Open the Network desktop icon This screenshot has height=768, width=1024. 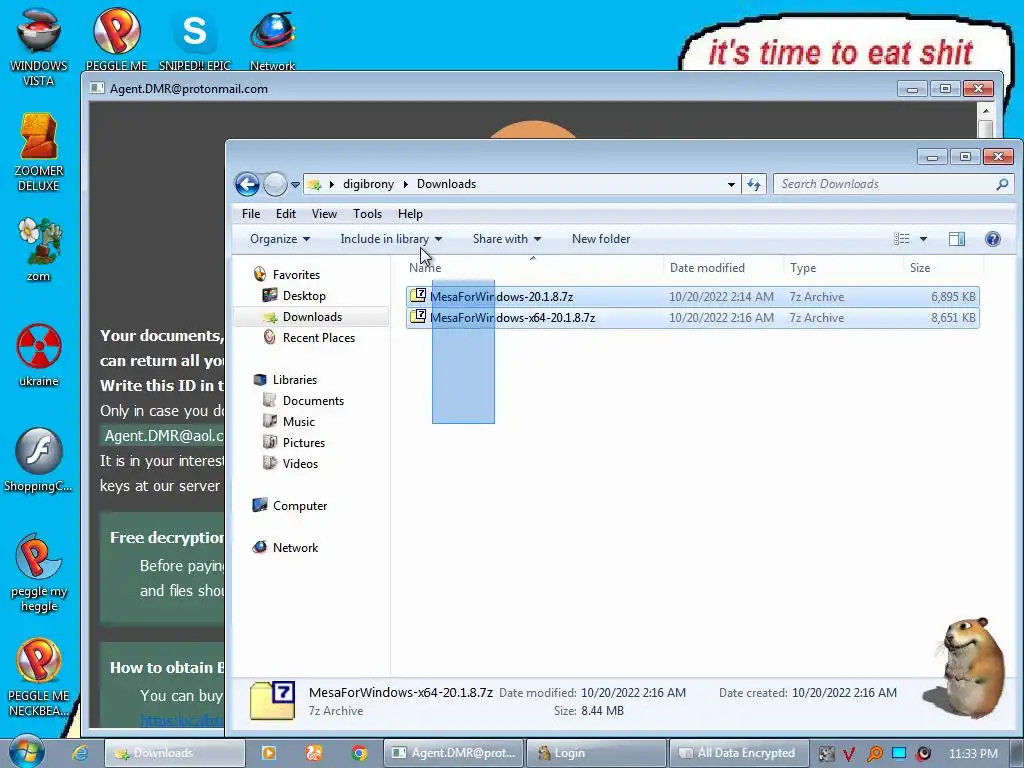[272, 39]
